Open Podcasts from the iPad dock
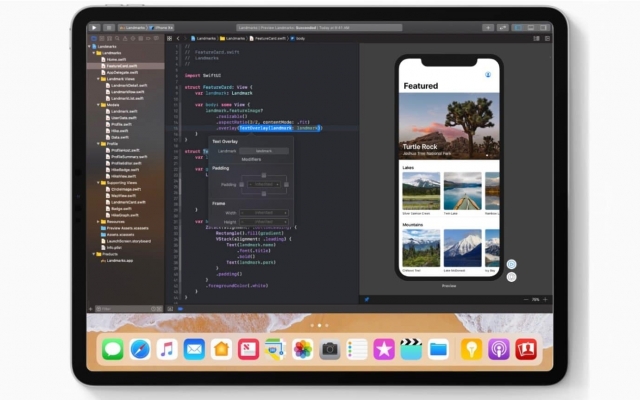 pos(499,349)
